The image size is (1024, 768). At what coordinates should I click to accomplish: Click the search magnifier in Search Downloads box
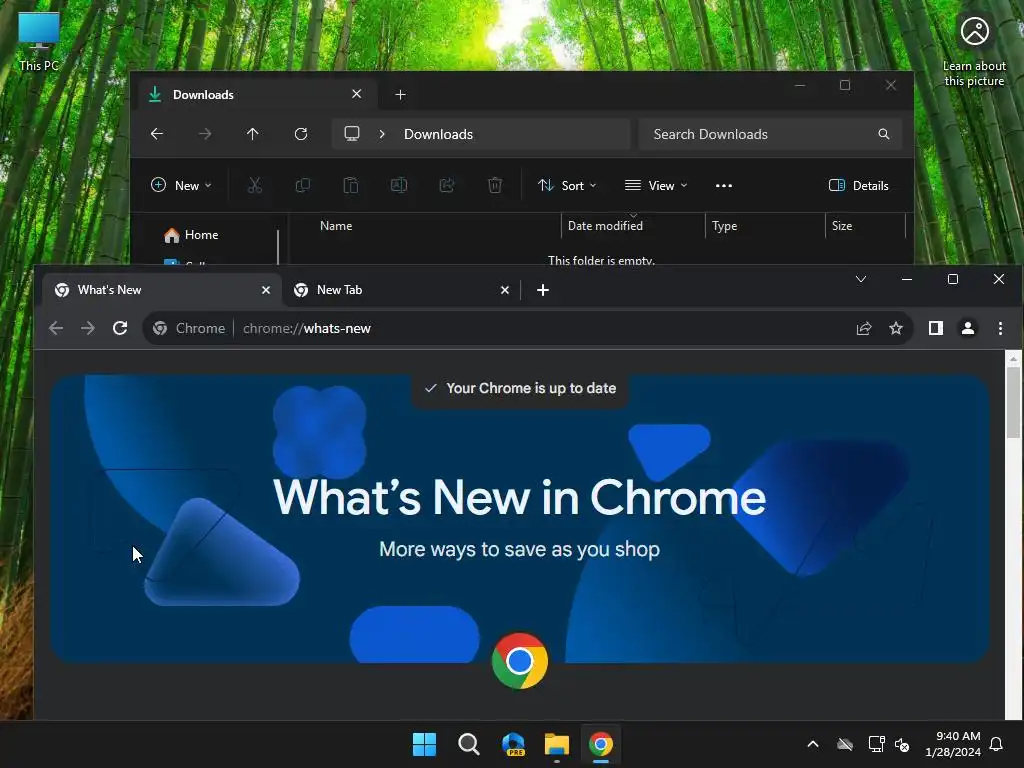click(884, 134)
